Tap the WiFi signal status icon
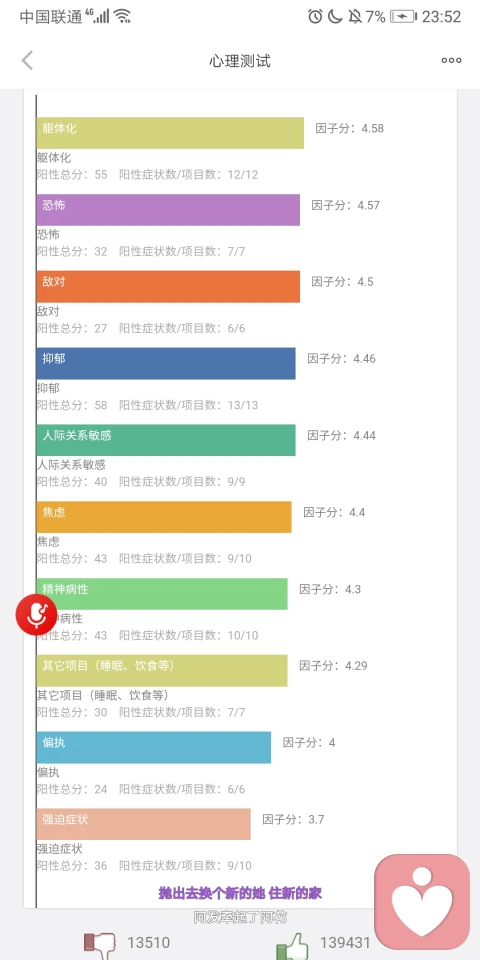Viewport: 480px width, 960px height. point(122,17)
